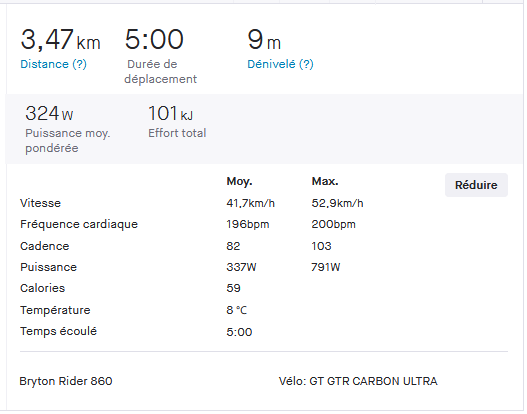Click the Calories row label

tap(43, 289)
